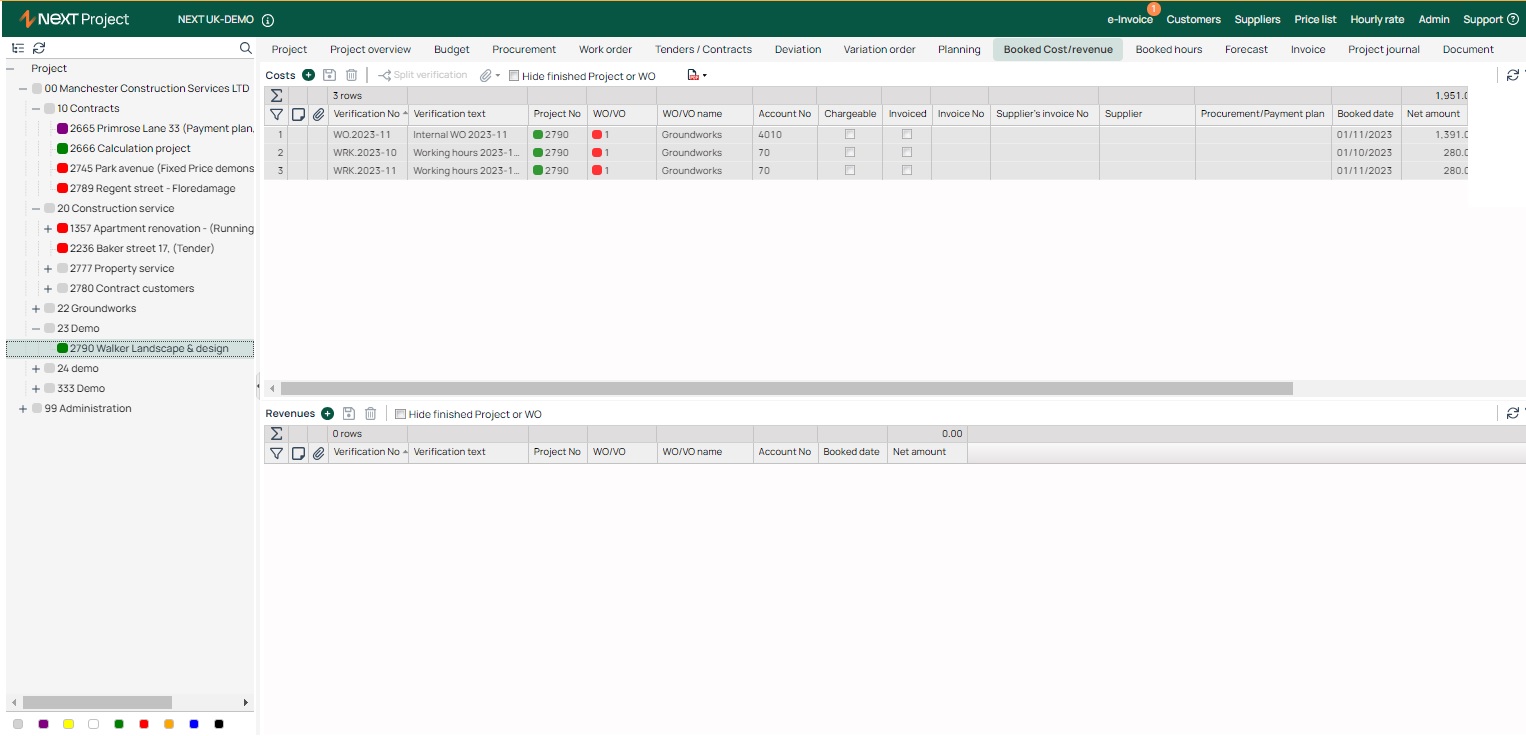Open the Procurement tab
The width and height of the screenshot is (1526, 736).
(524, 49)
